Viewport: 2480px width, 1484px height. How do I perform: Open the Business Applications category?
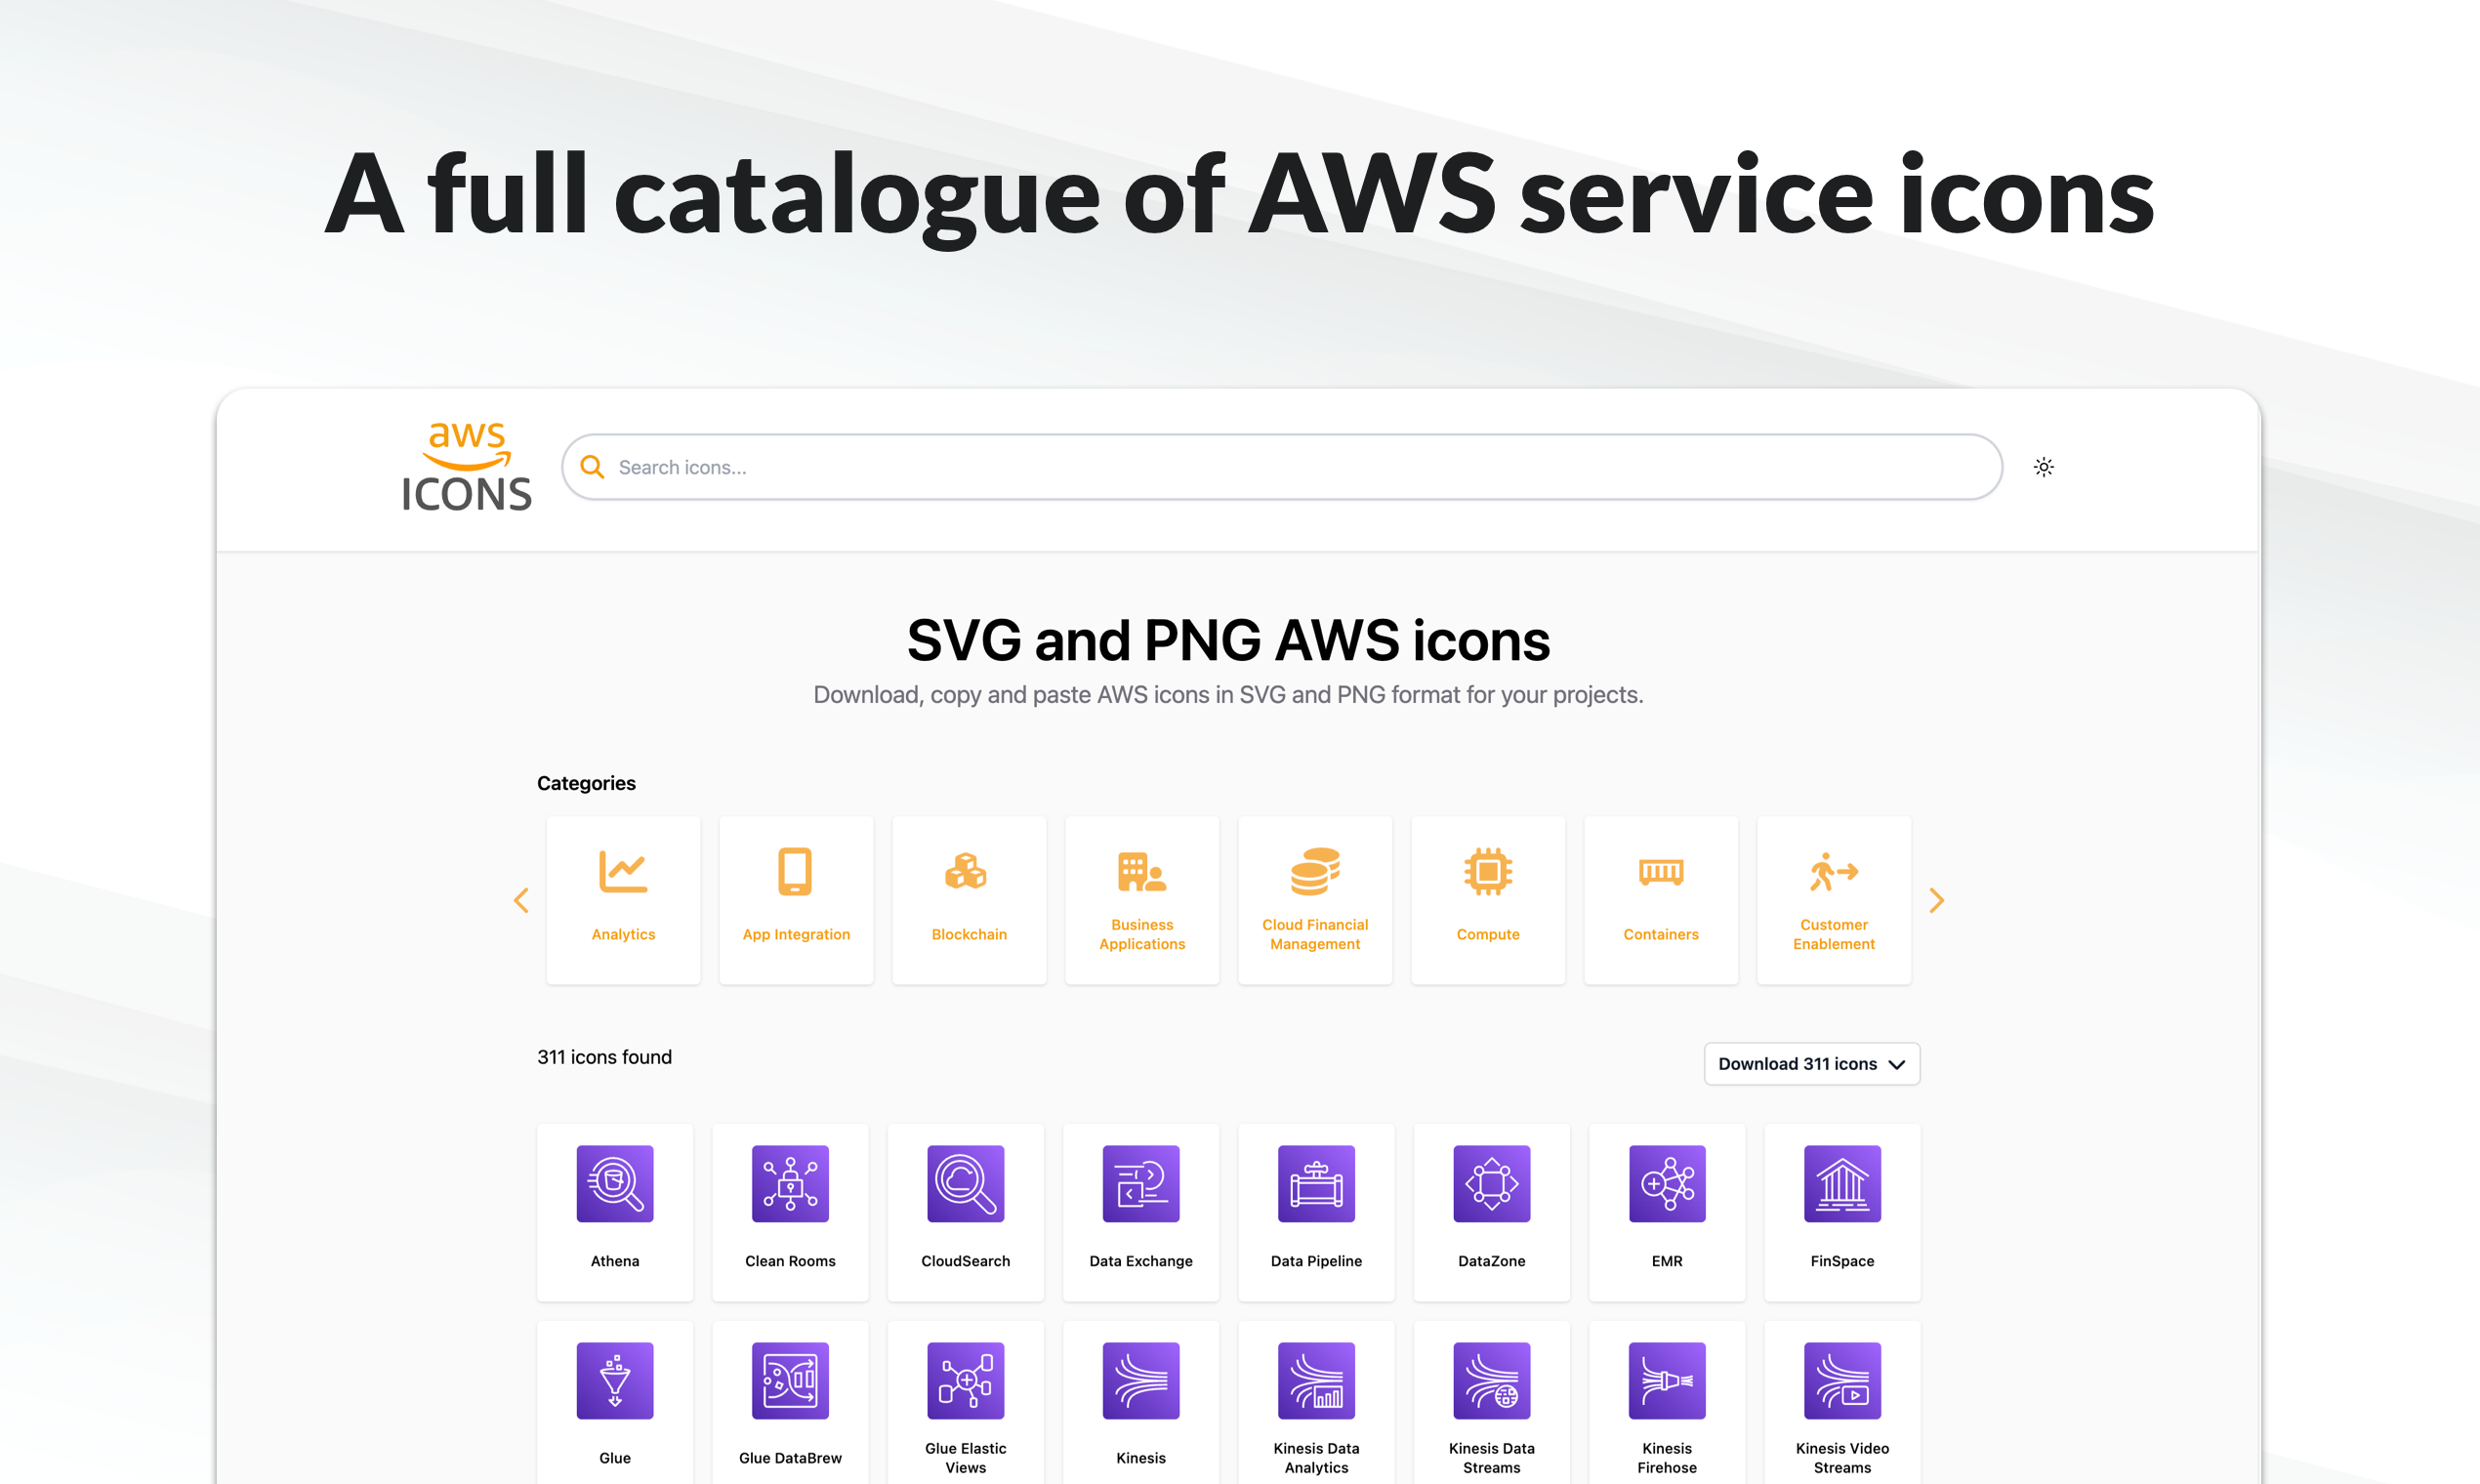(1142, 900)
